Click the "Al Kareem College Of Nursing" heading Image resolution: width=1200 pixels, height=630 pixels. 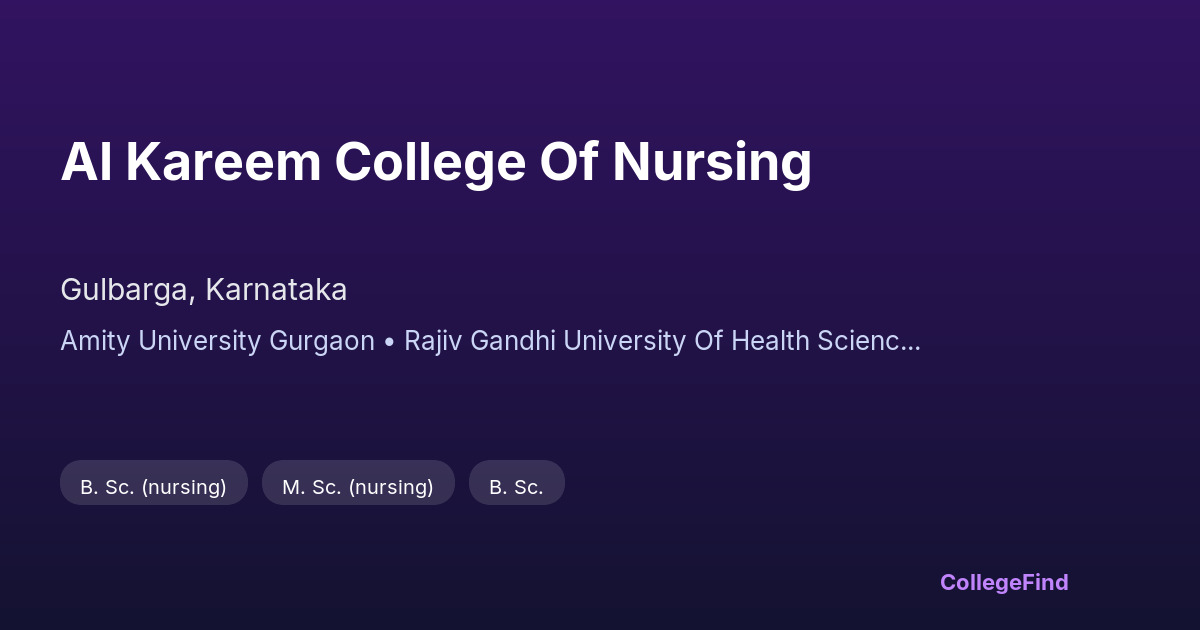click(436, 162)
